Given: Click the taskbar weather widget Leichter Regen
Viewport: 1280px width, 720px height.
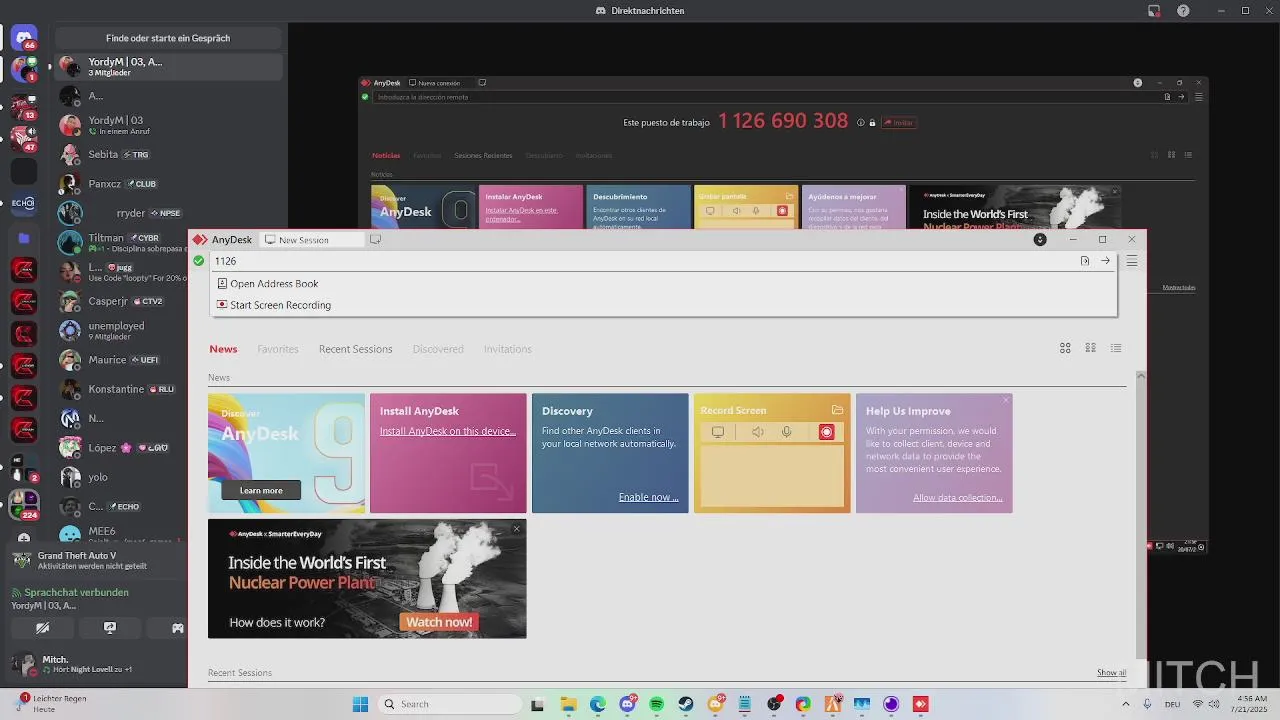Looking at the screenshot, I should pos(50,704).
